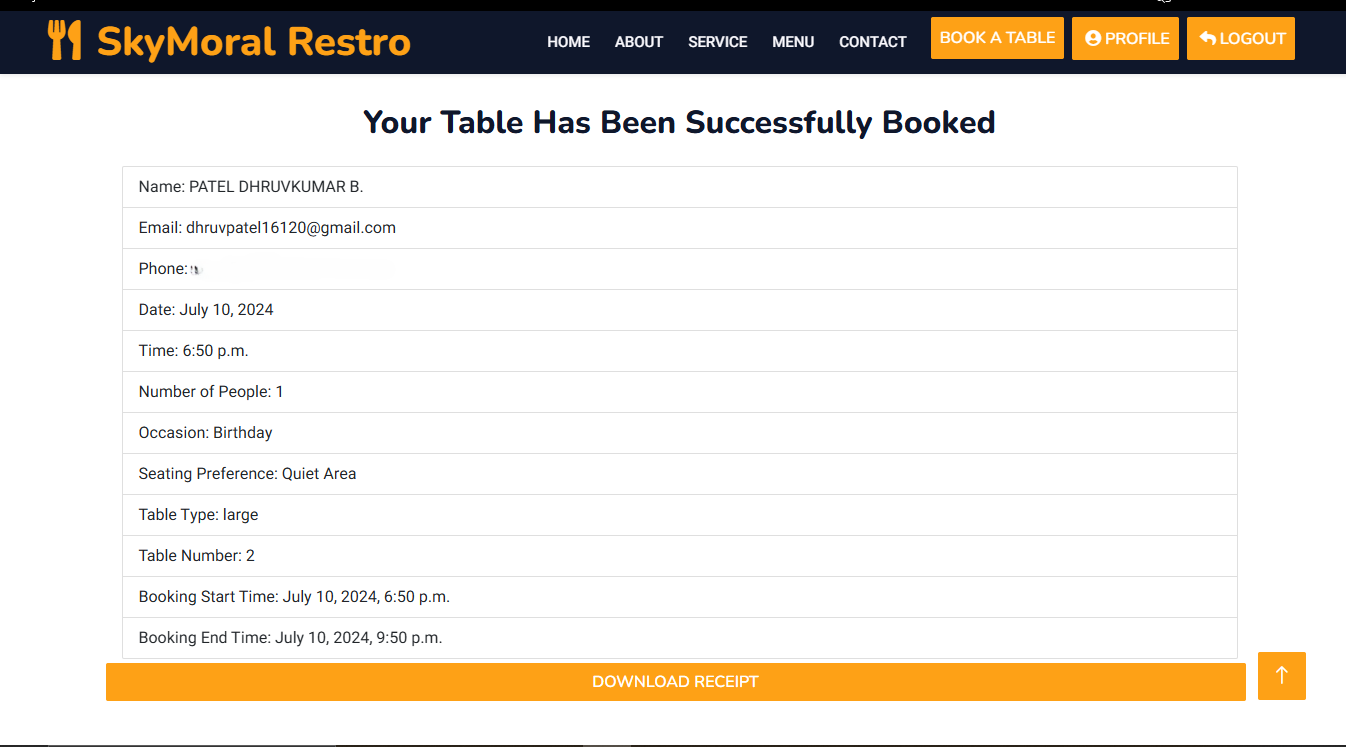Click the 'Table Number: 2' row

pyautogui.click(x=680, y=556)
